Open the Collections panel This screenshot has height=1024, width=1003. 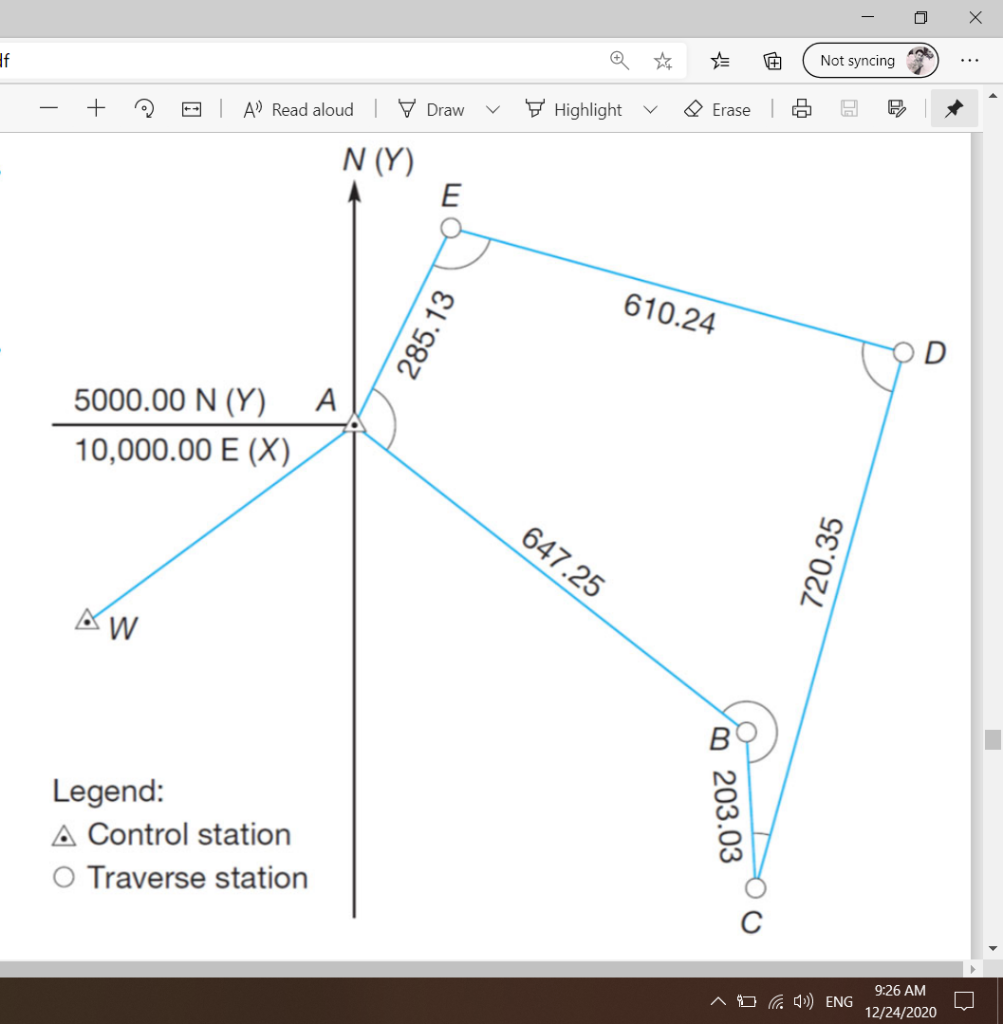pyautogui.click(x=771, y=60)
